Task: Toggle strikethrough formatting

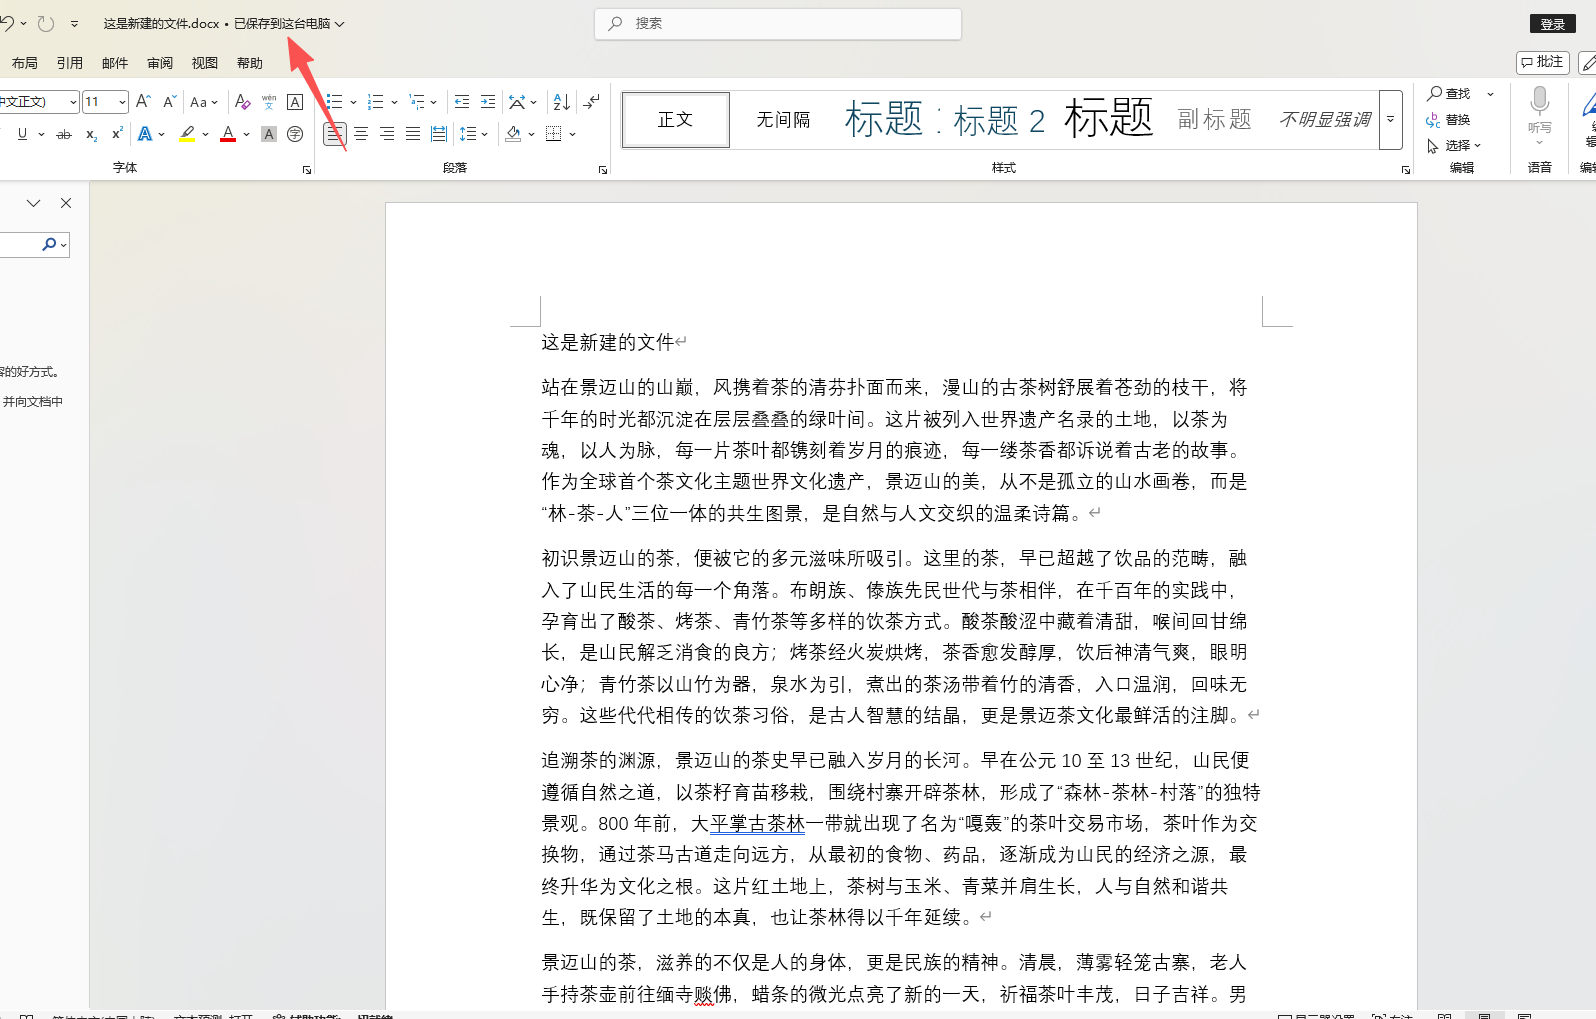Action: [64, 134]
